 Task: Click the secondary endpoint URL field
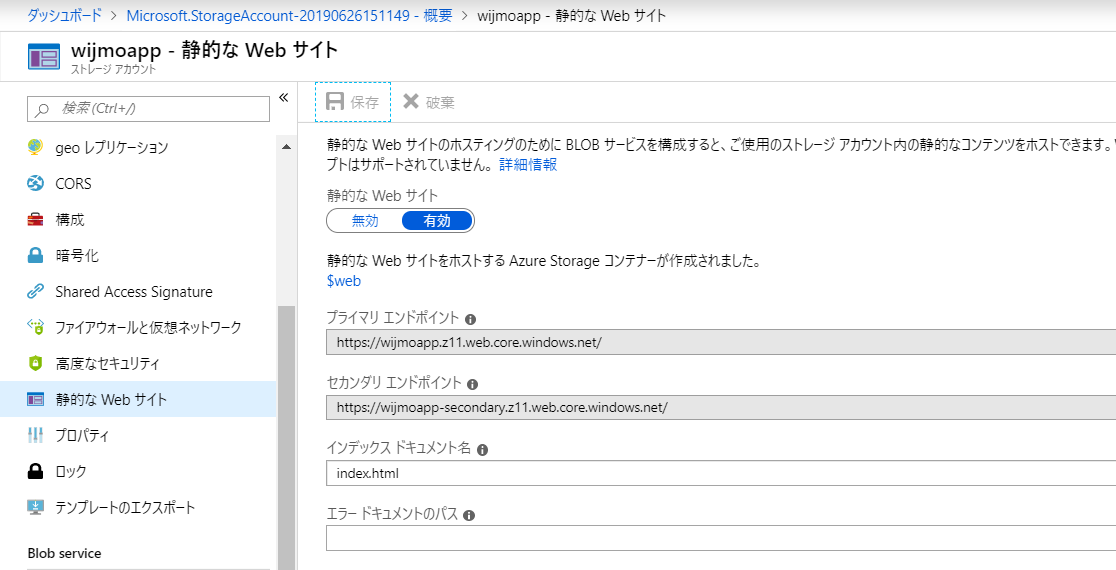[721, 408]
